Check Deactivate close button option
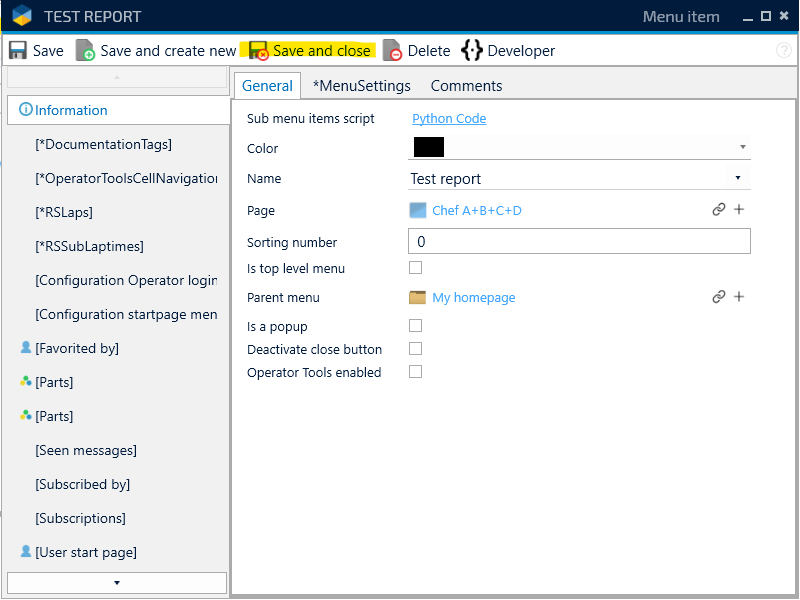Viewport: 800px width, 600px height. point(416,349)
